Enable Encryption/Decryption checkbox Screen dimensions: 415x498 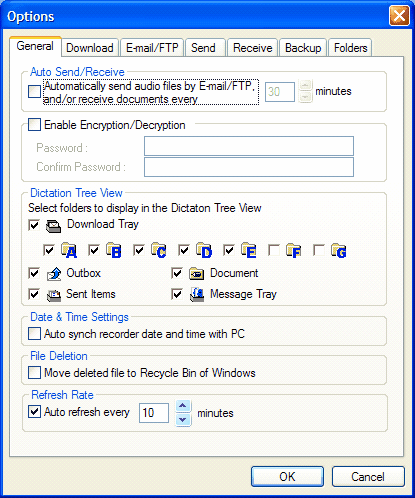(34, 125)
